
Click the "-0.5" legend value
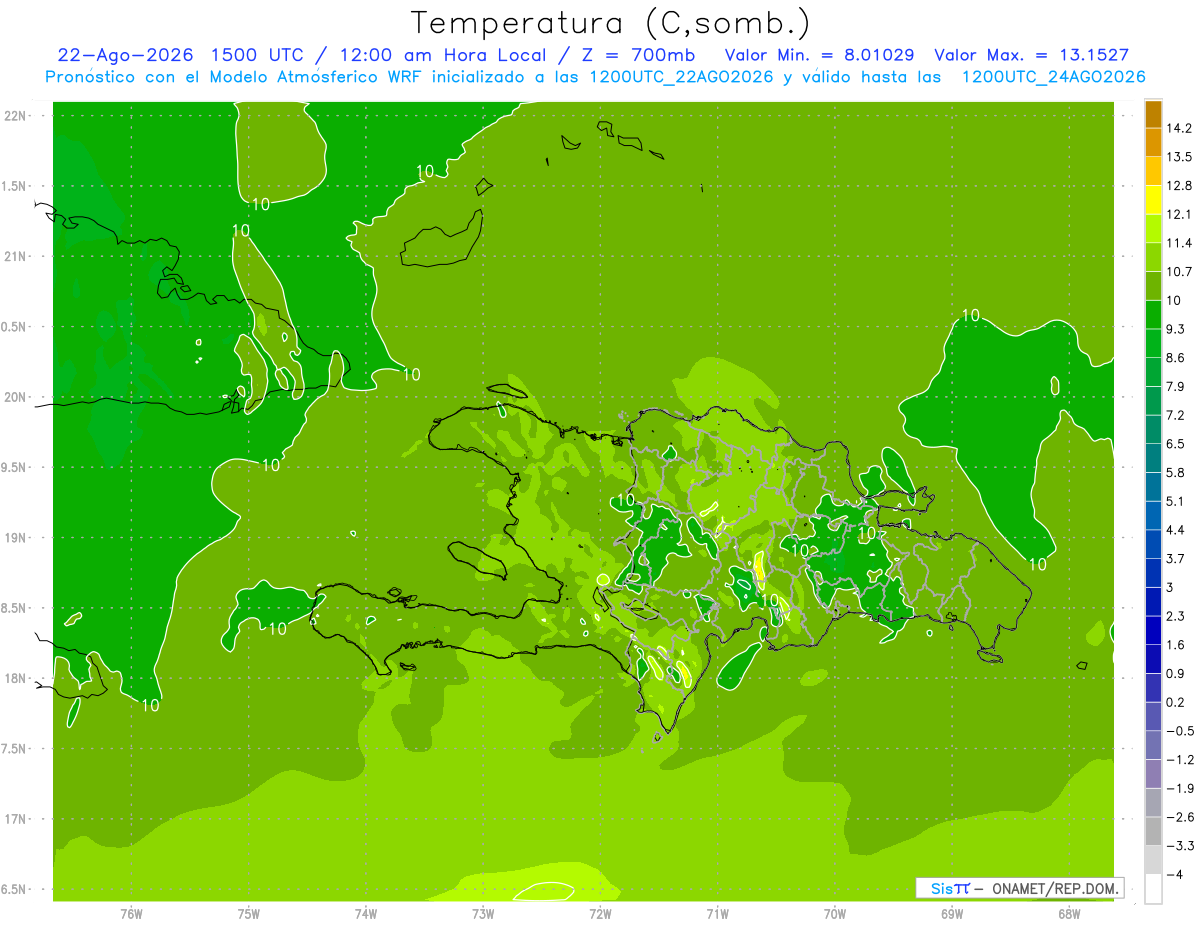(x=1179, y=731)
